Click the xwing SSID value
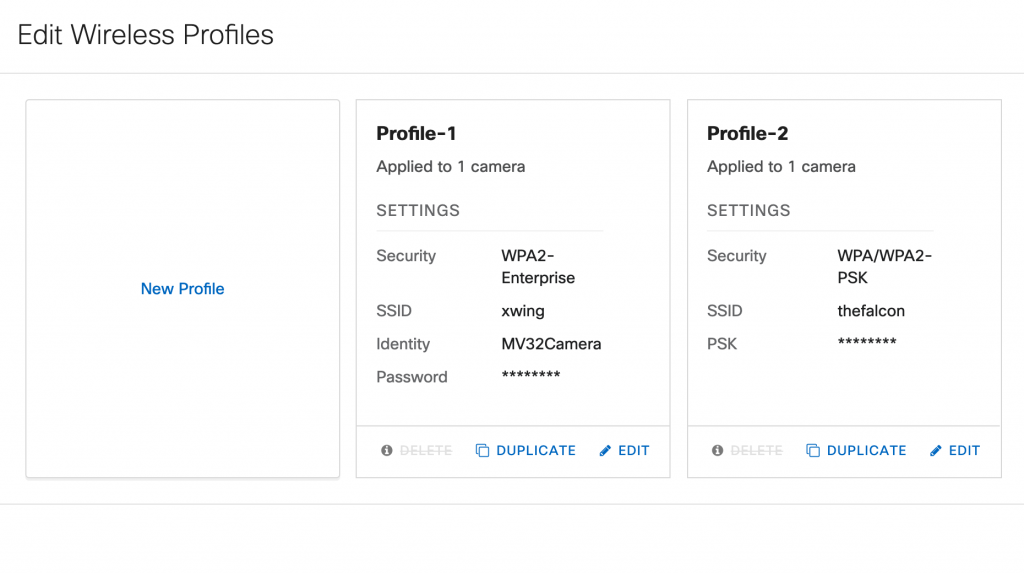 point(523,311)
